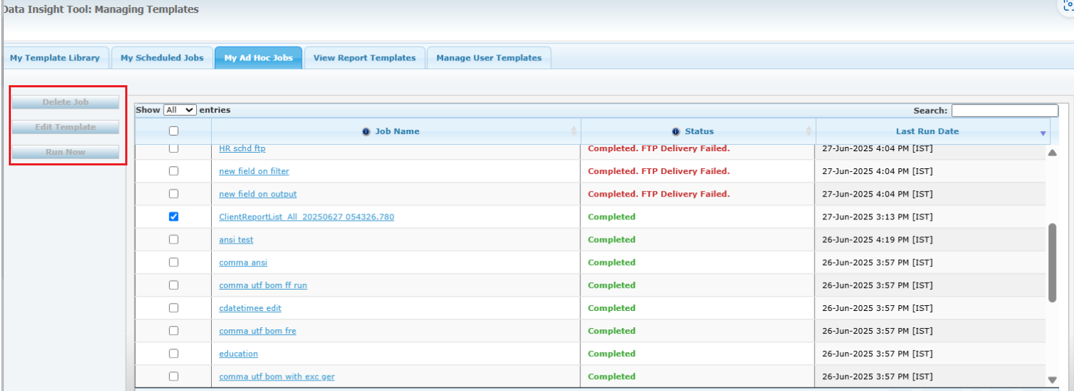This screenshot has width=1074, height=391.
Task: Click FTP Delivery Failed status for new field on output
Action: coord(659,194)
